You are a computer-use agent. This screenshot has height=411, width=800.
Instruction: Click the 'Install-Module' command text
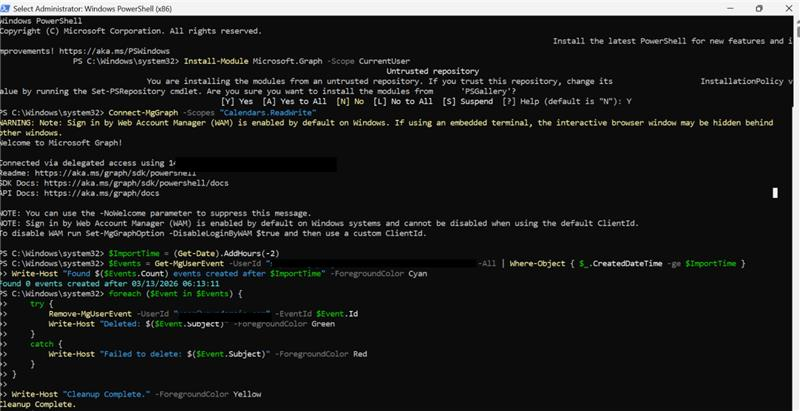pos(216,61)
